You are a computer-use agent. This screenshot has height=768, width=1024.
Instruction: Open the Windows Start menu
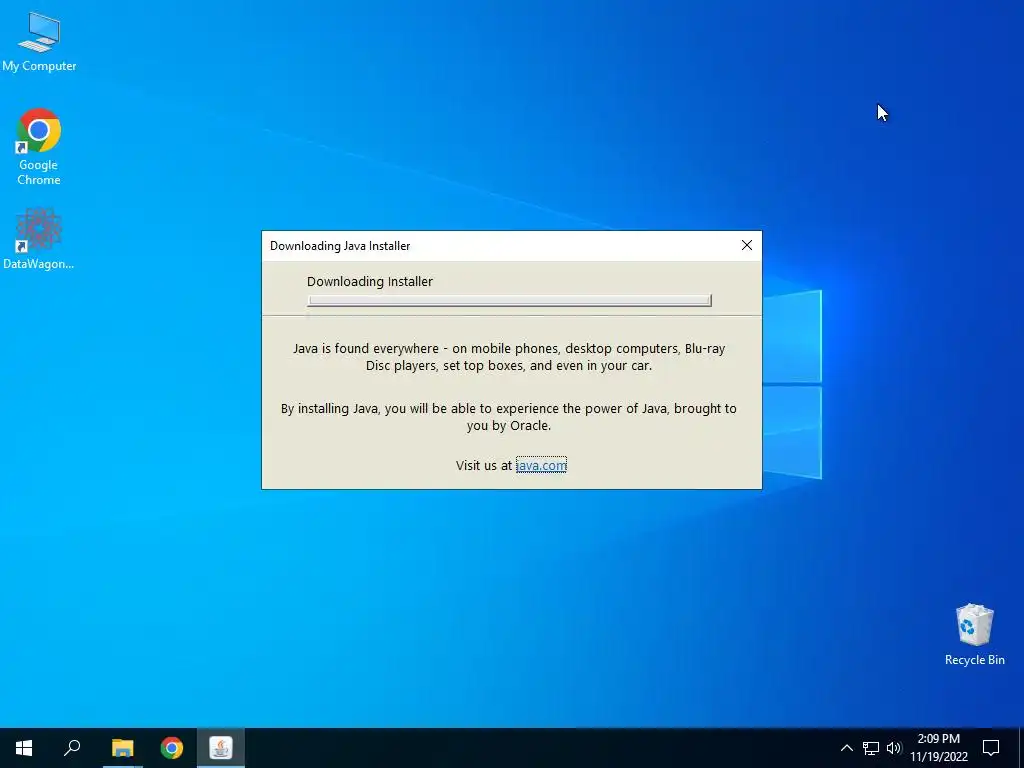click(x=24, y=748)
